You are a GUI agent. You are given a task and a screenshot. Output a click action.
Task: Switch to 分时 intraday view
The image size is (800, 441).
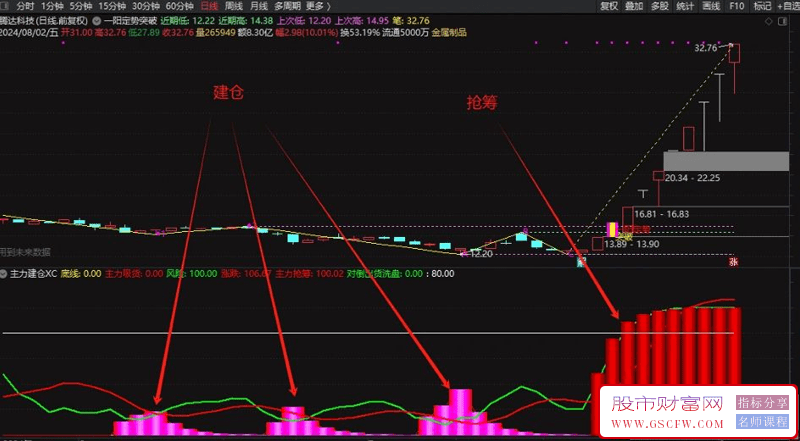point(25,6)
